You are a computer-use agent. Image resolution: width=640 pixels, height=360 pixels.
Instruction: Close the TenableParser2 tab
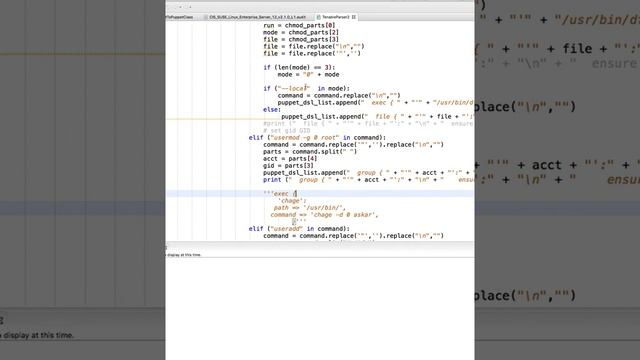click(x=354, y=17)
